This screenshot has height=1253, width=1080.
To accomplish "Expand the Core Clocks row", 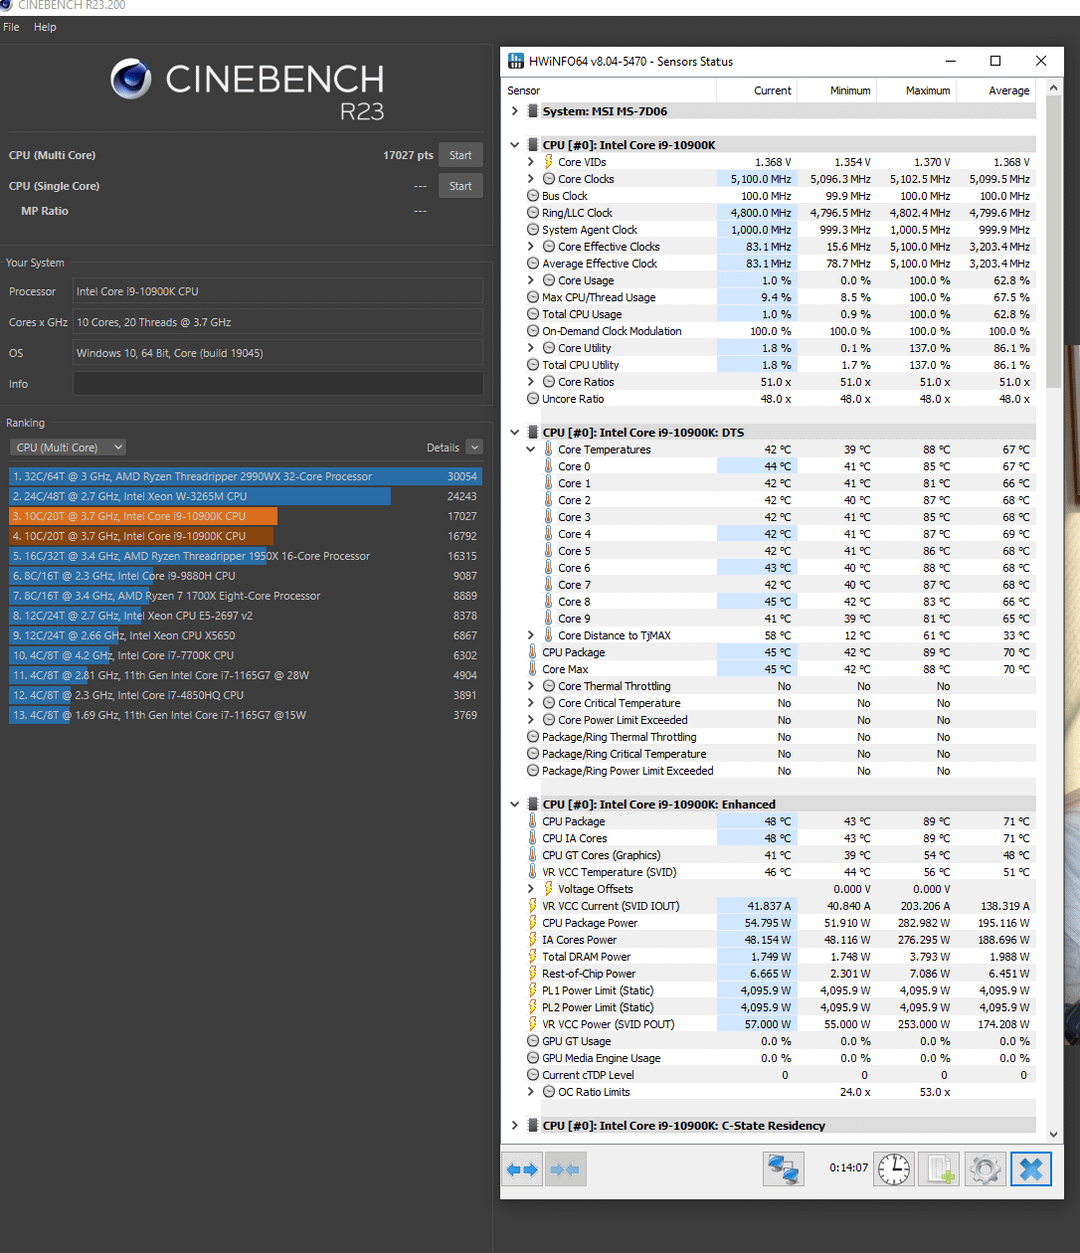I will tap(531, 179).
